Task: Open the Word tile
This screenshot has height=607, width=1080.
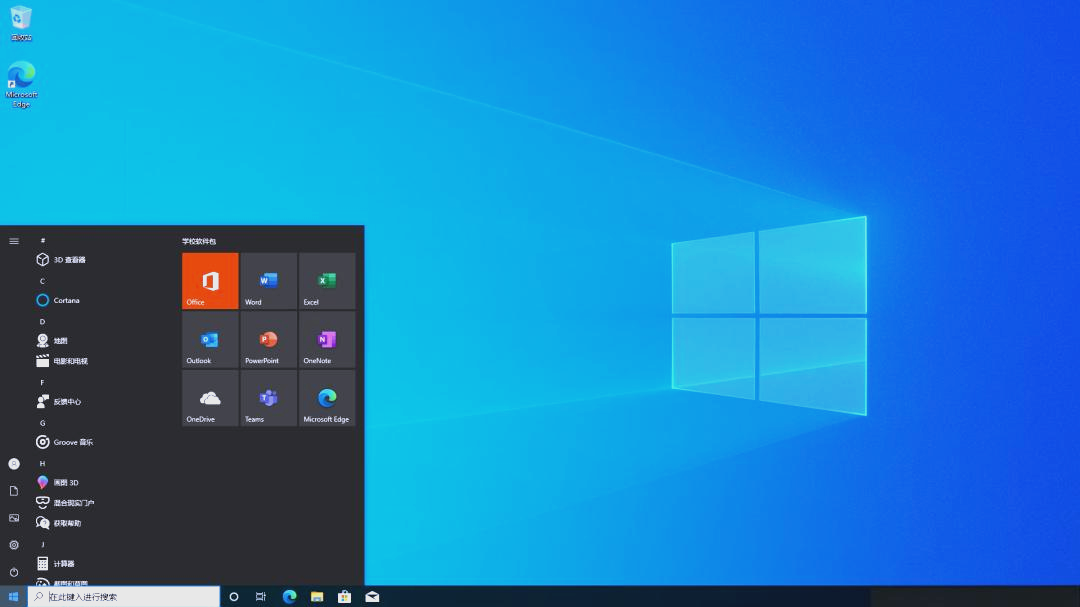Action: pos(267,281)
